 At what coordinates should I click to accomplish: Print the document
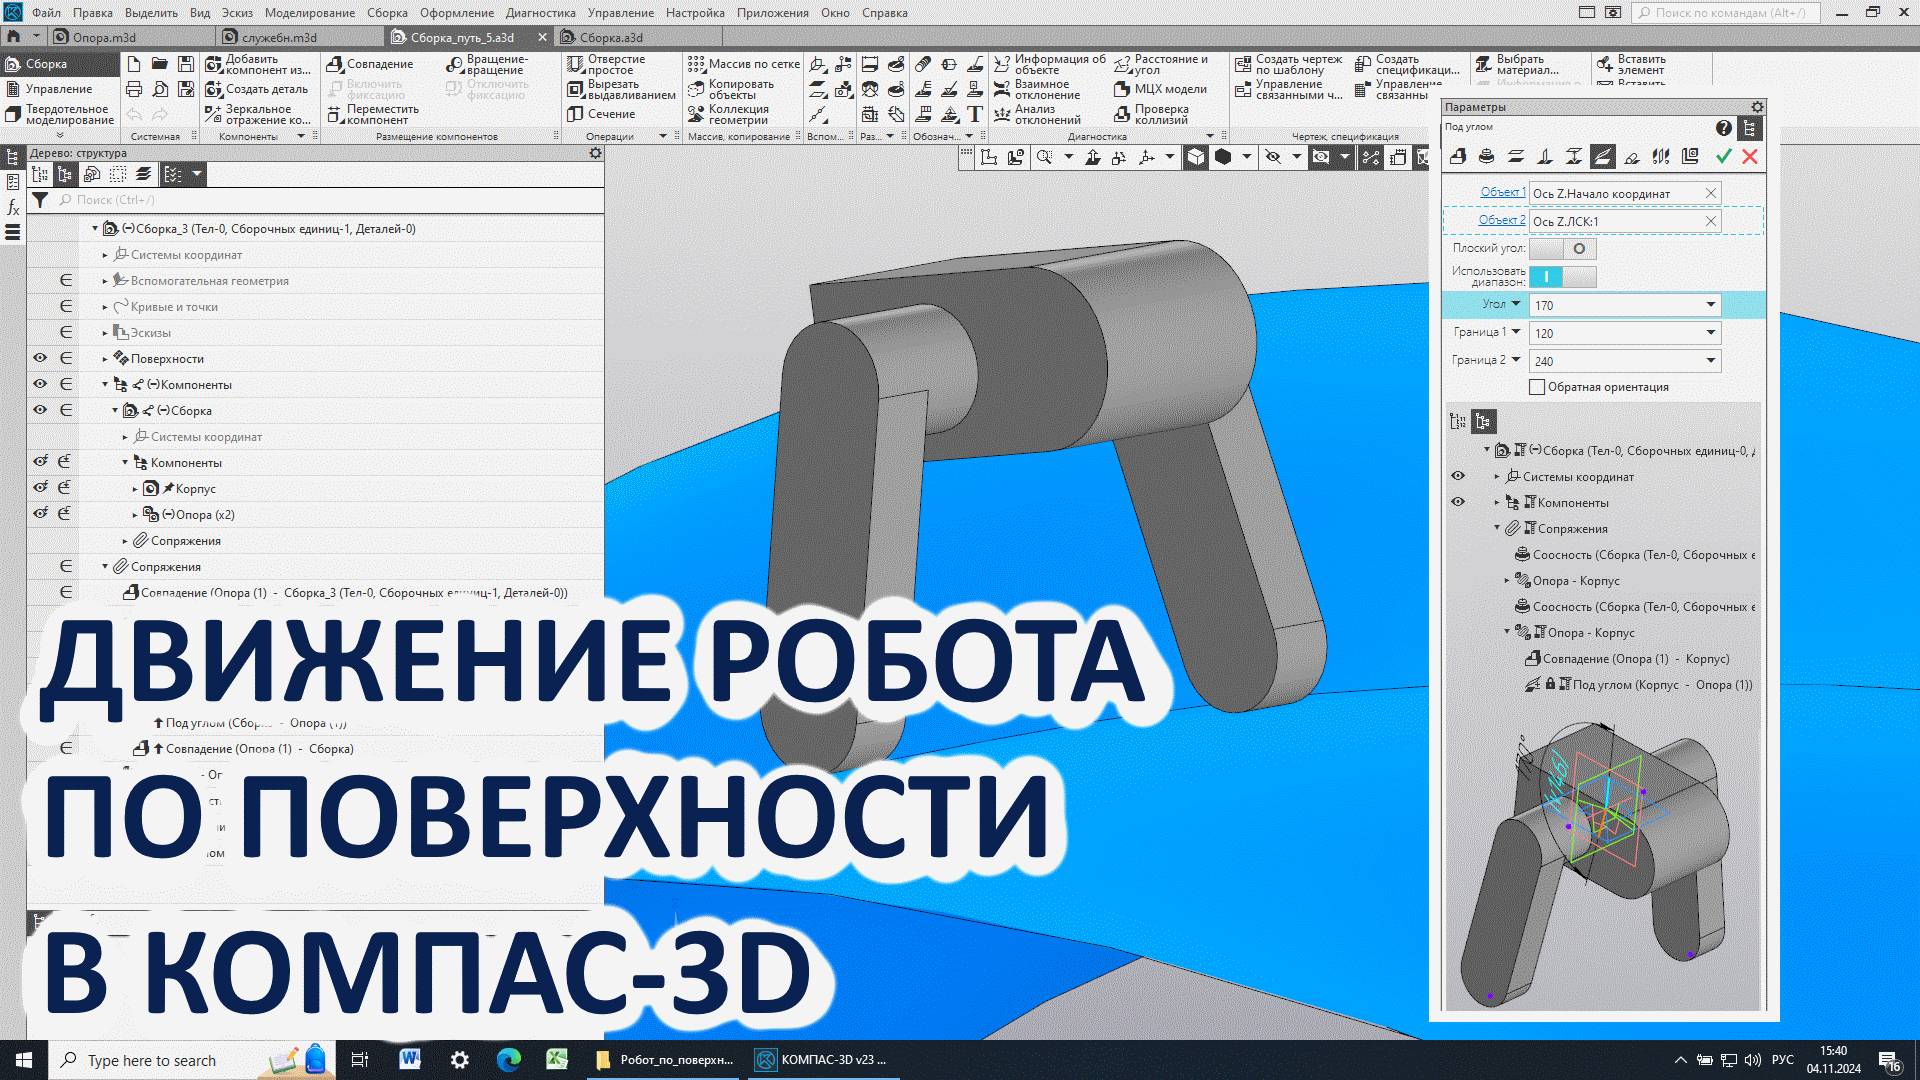134,89
